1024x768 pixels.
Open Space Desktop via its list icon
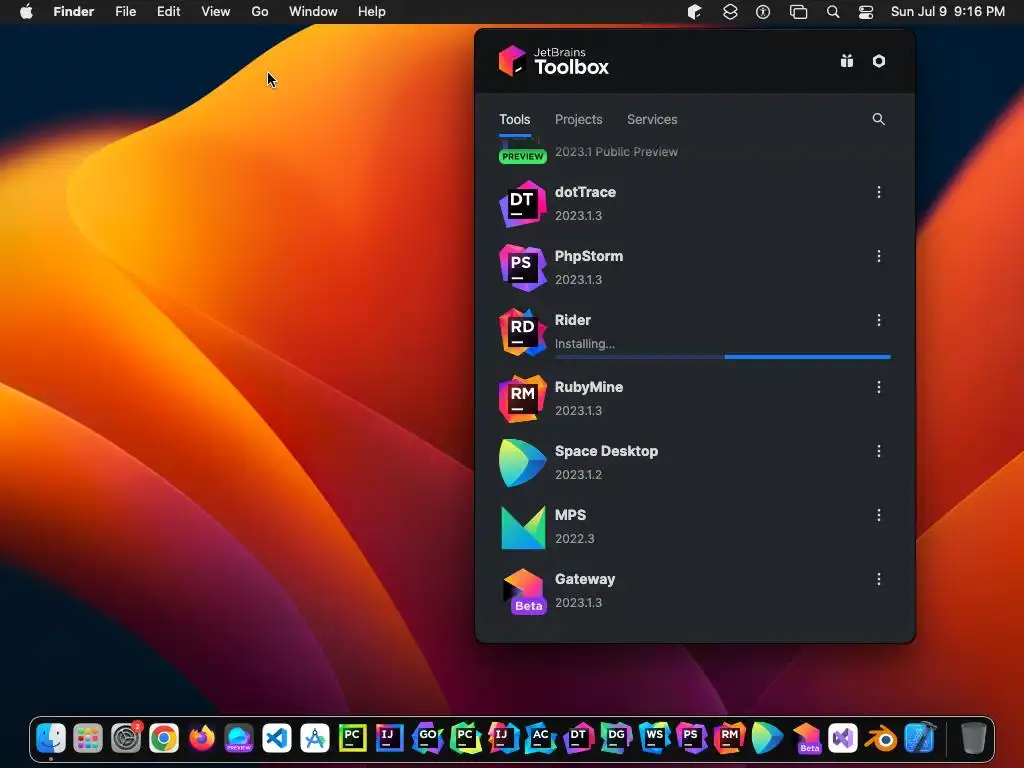point(522,463)
